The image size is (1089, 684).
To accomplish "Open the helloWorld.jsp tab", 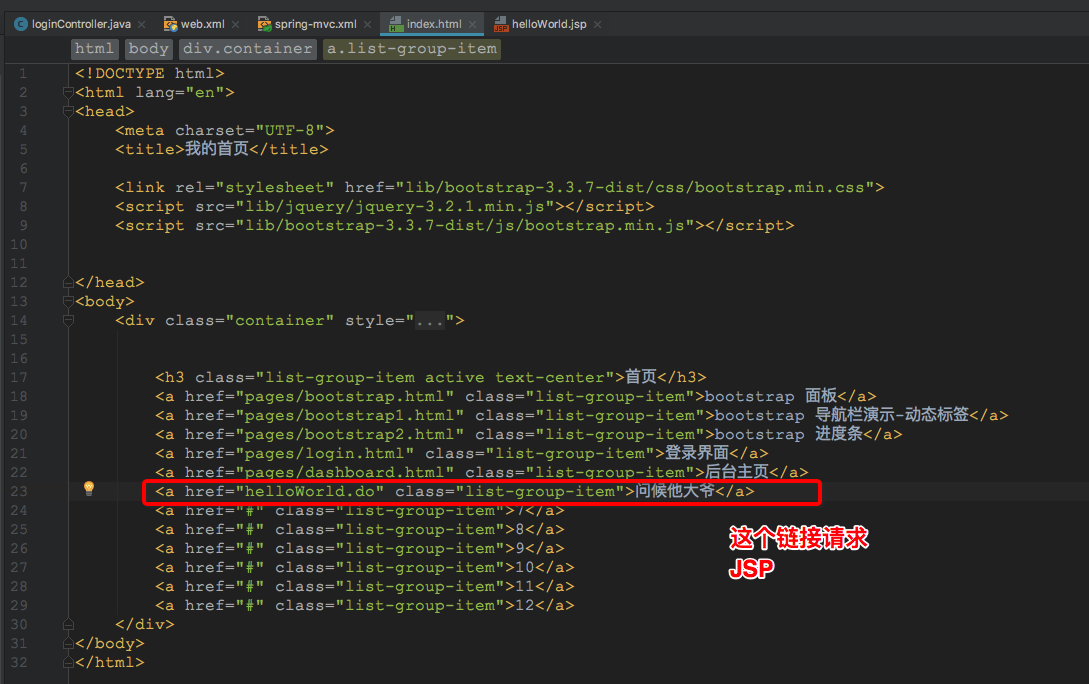I will click(x=549, y=24).
